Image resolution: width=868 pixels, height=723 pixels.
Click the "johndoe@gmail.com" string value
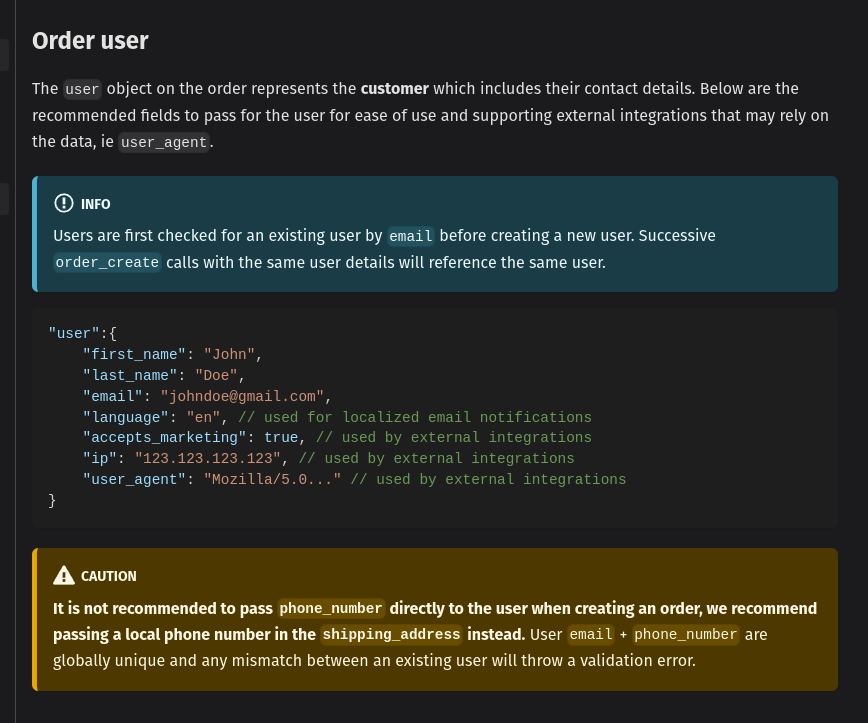tap(242, 396)
